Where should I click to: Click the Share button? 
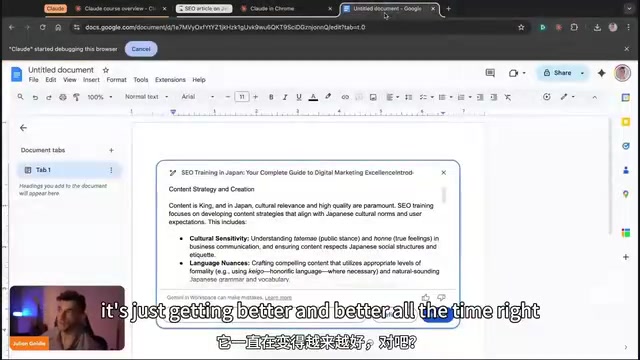click(558, 73)
